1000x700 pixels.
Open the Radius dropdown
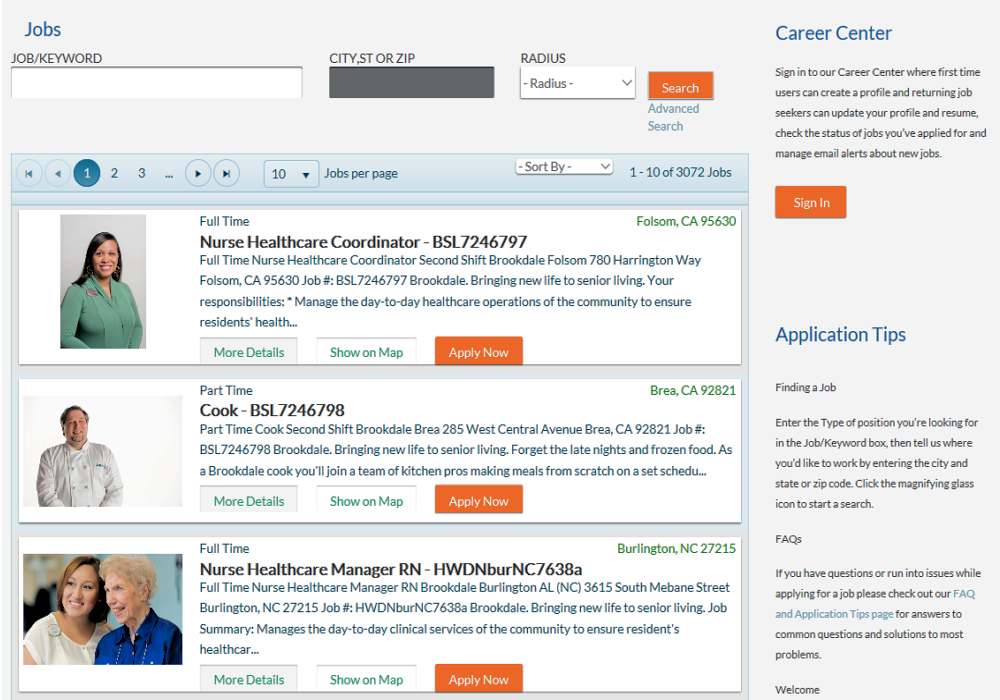pos(577,83)
